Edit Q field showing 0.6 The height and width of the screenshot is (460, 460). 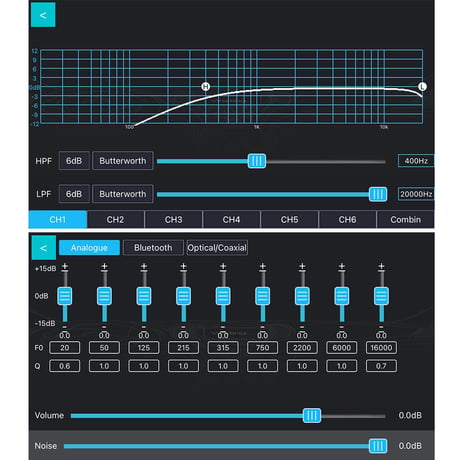tap(65, 366)
